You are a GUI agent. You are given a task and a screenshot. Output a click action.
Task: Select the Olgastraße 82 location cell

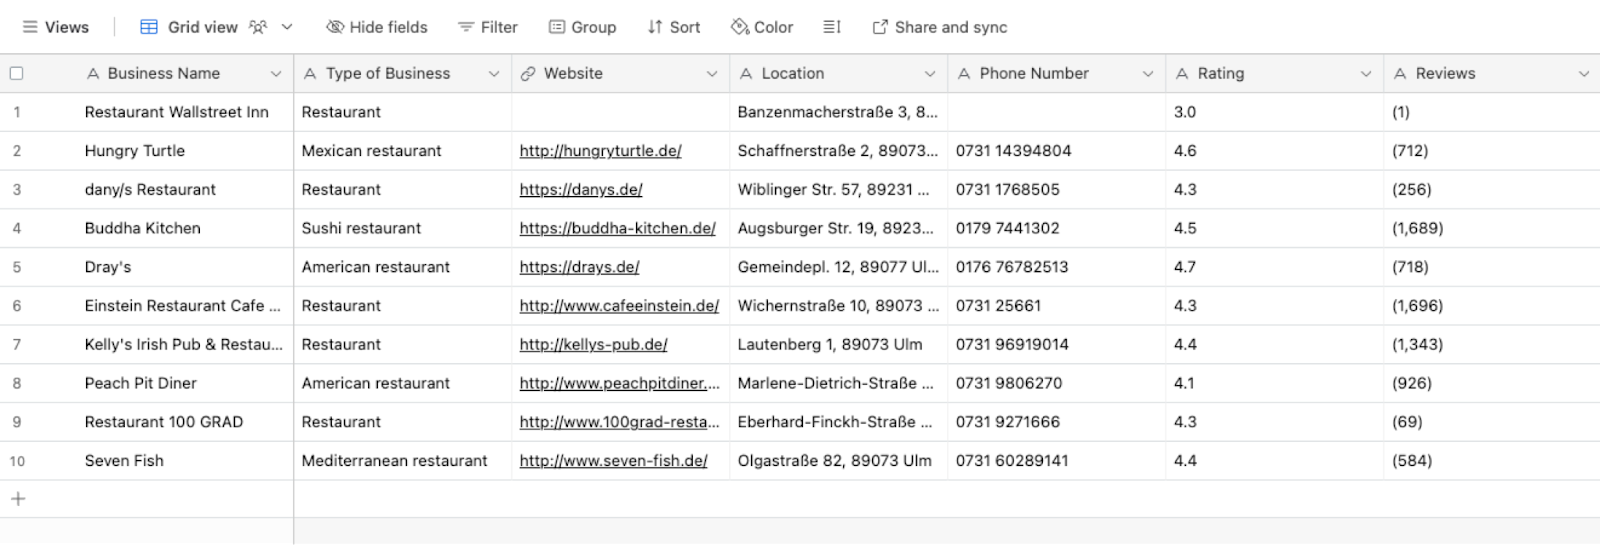click(x=839, y=461)
